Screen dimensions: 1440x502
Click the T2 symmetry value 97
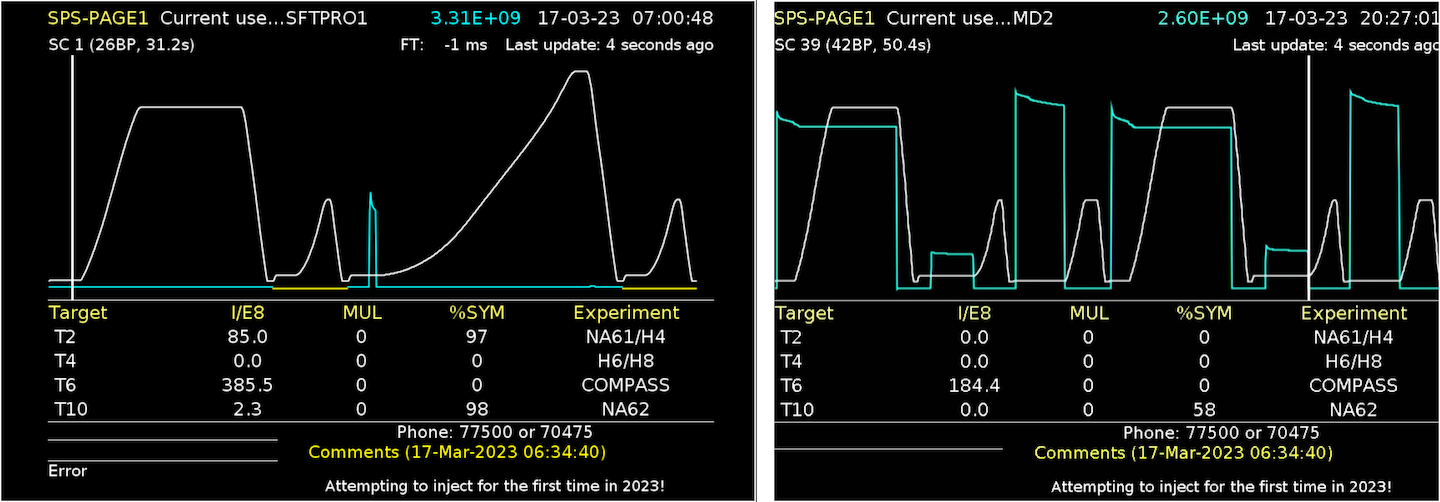[476, 337]
